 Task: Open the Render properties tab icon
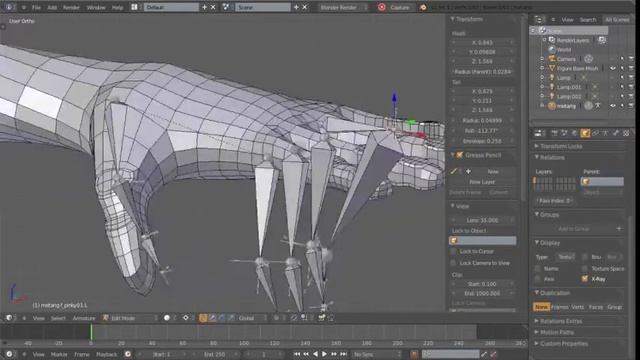pos(554,133)
